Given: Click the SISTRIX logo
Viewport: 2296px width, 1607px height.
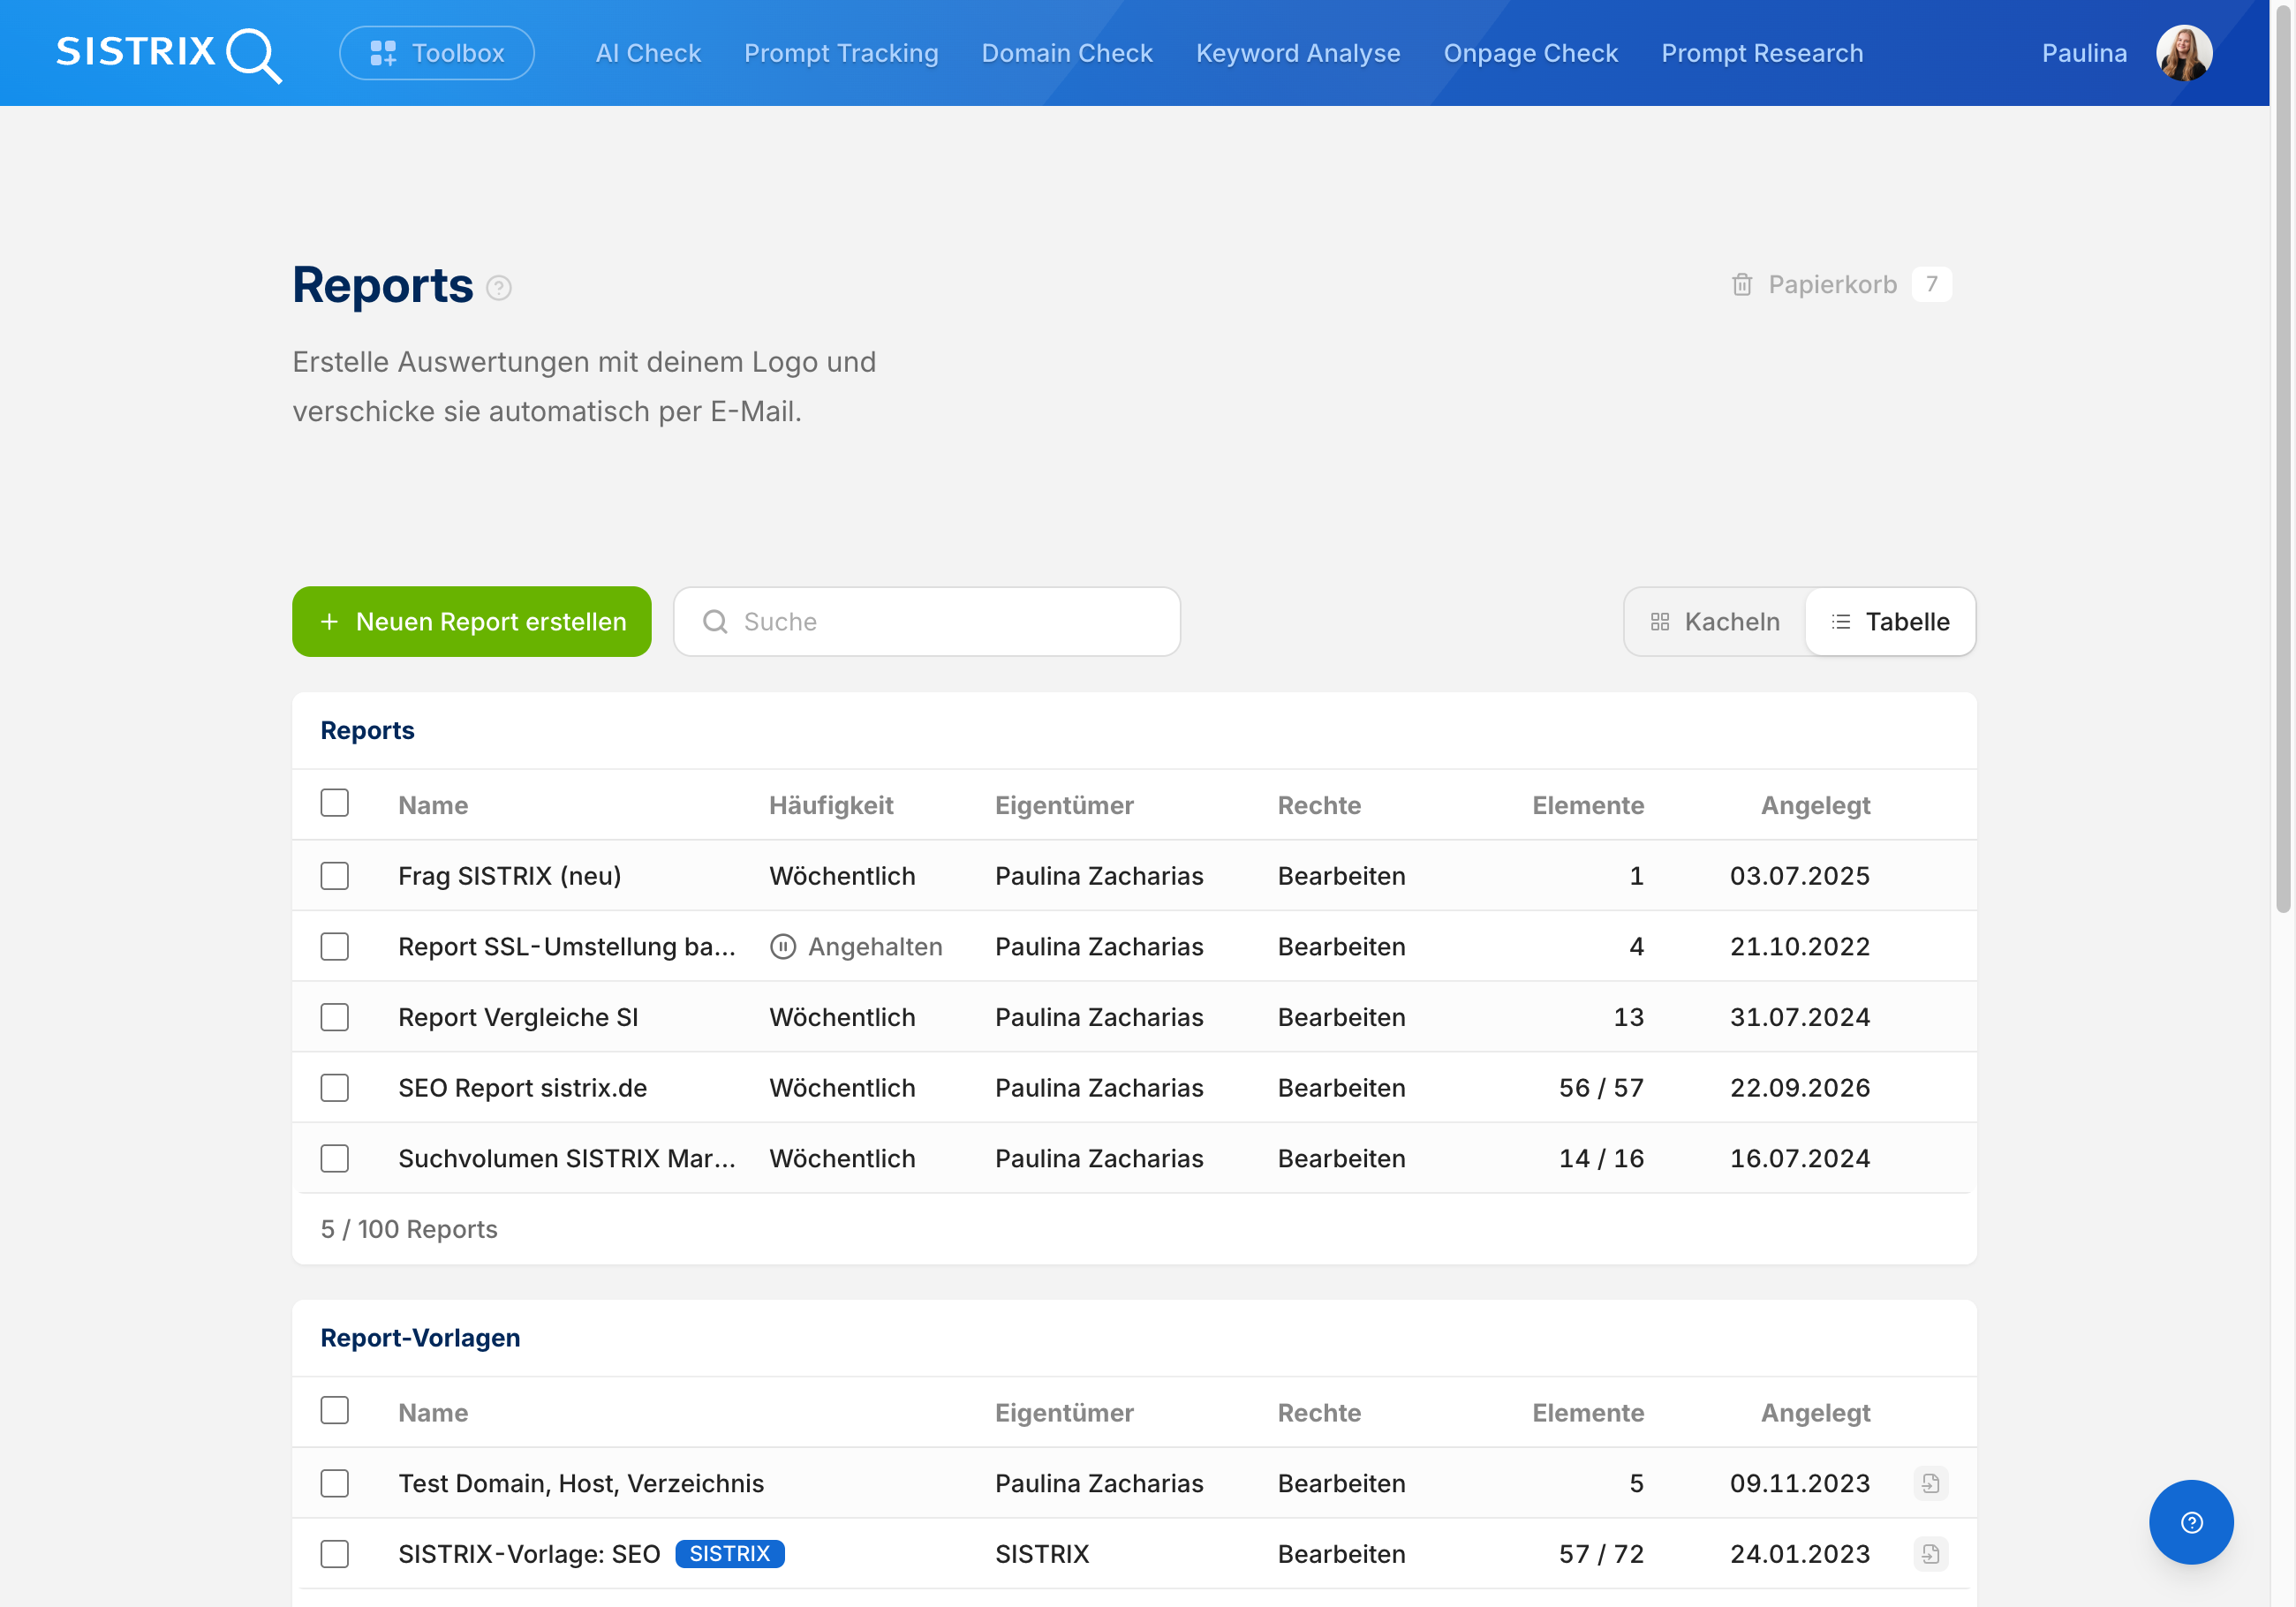Looking at the screenshot, I should (169, 54).
